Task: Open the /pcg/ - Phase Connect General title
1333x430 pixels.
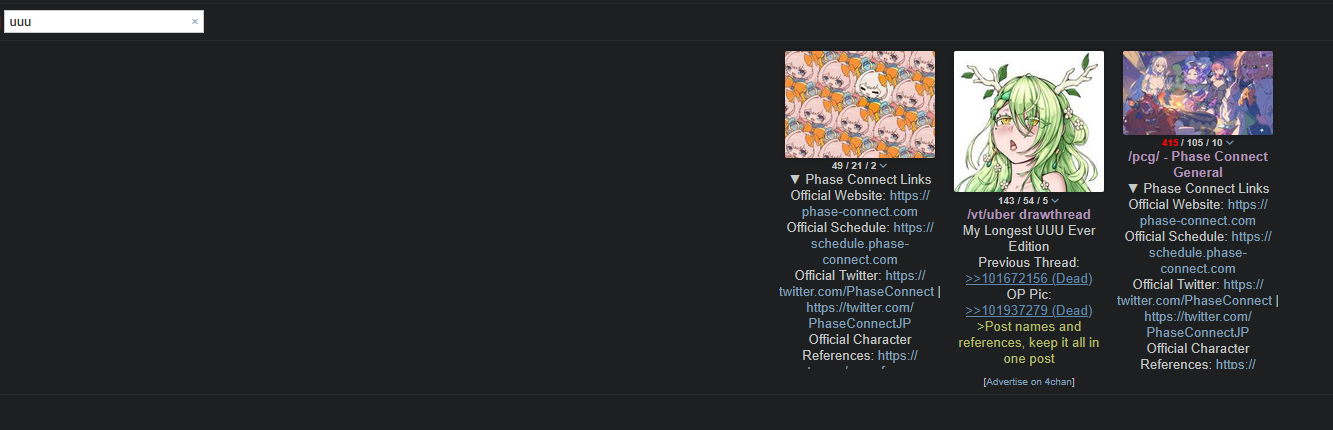Action: pos(1198,164)
